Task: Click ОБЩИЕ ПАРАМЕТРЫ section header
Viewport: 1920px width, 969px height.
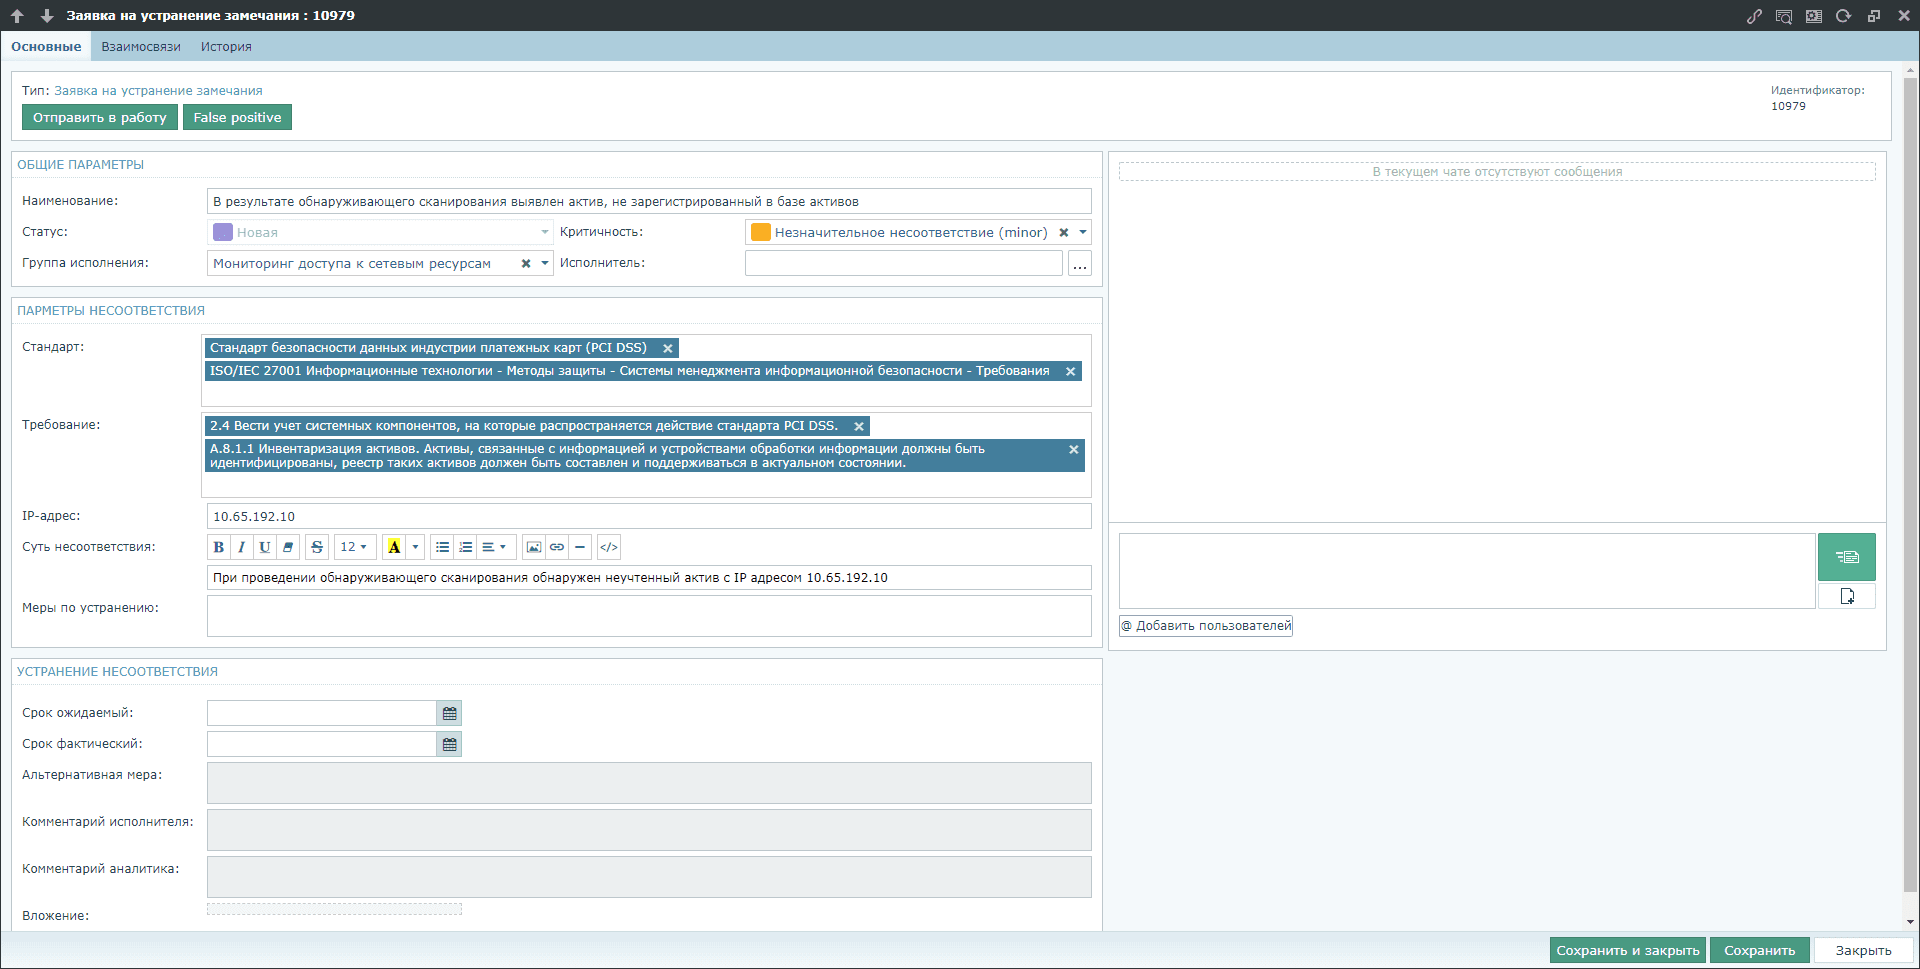Action: click(x=81, y=165)
